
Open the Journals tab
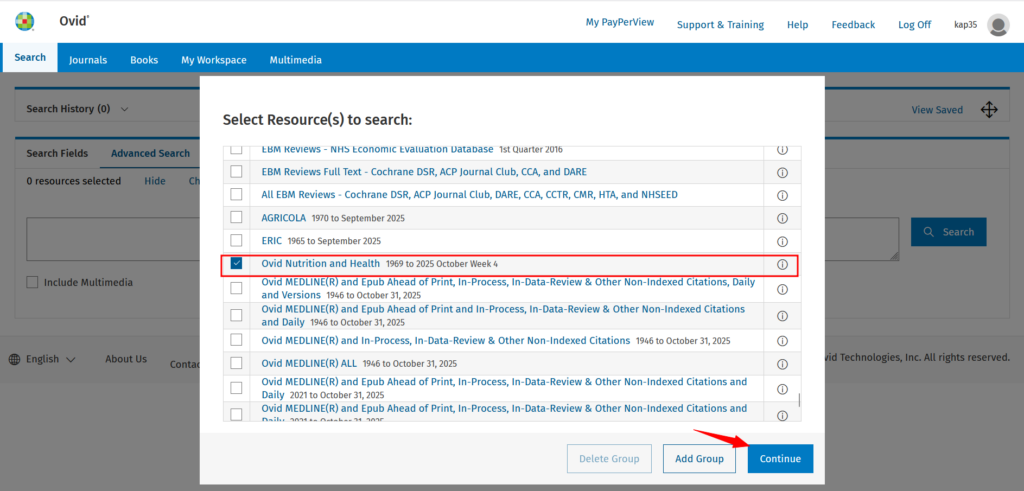coord(88,60)
